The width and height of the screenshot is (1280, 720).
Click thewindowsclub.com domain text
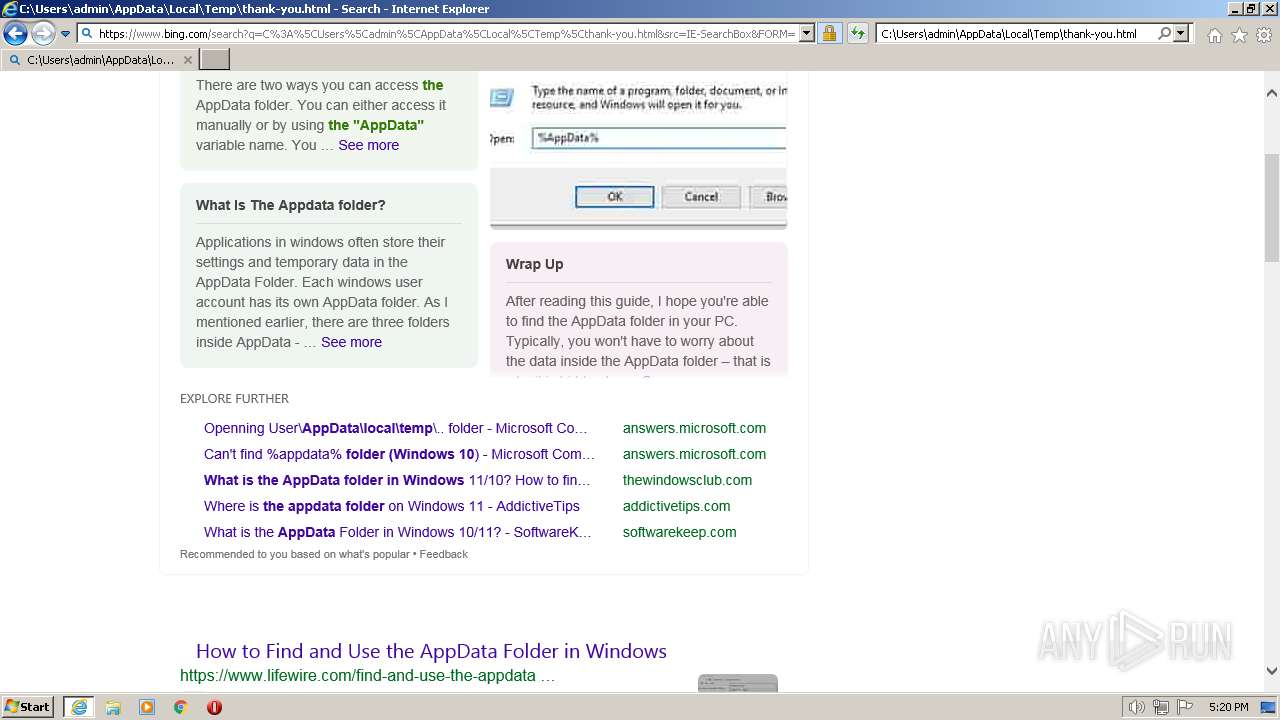687,480
